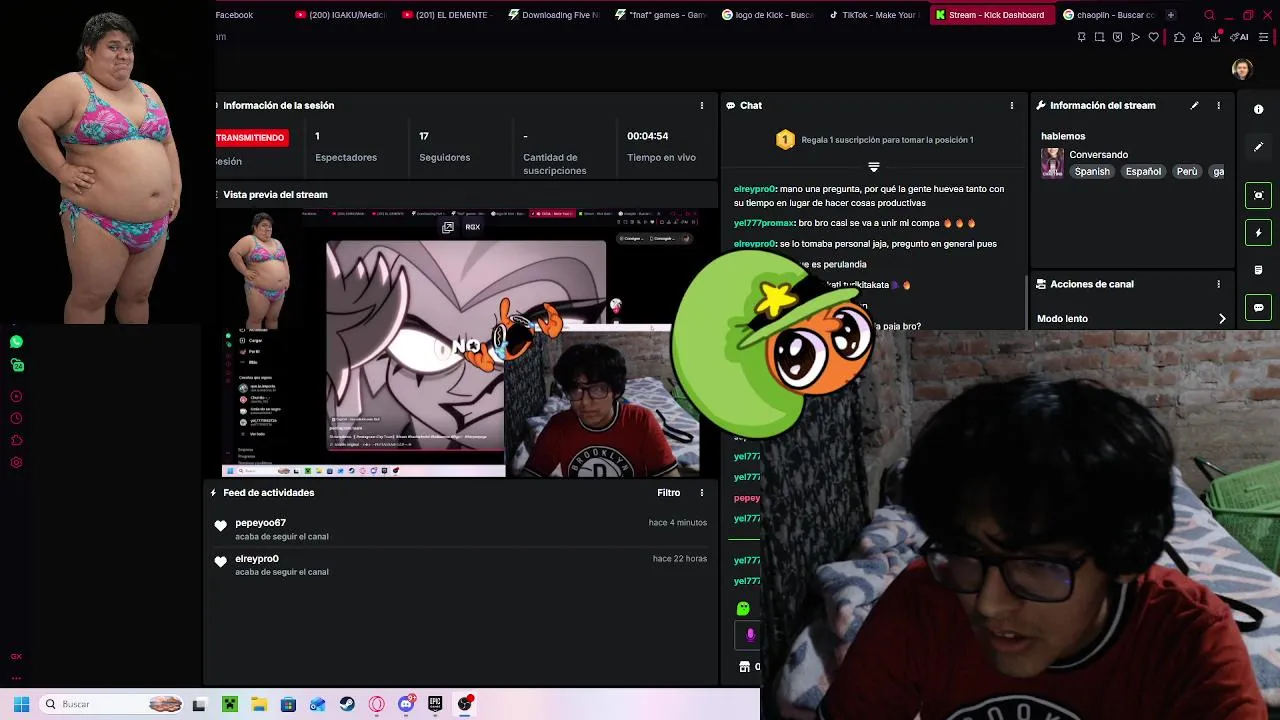Open browsing history clock icon in sidebar
1280x720 pixels.
(x=16, y=418)
